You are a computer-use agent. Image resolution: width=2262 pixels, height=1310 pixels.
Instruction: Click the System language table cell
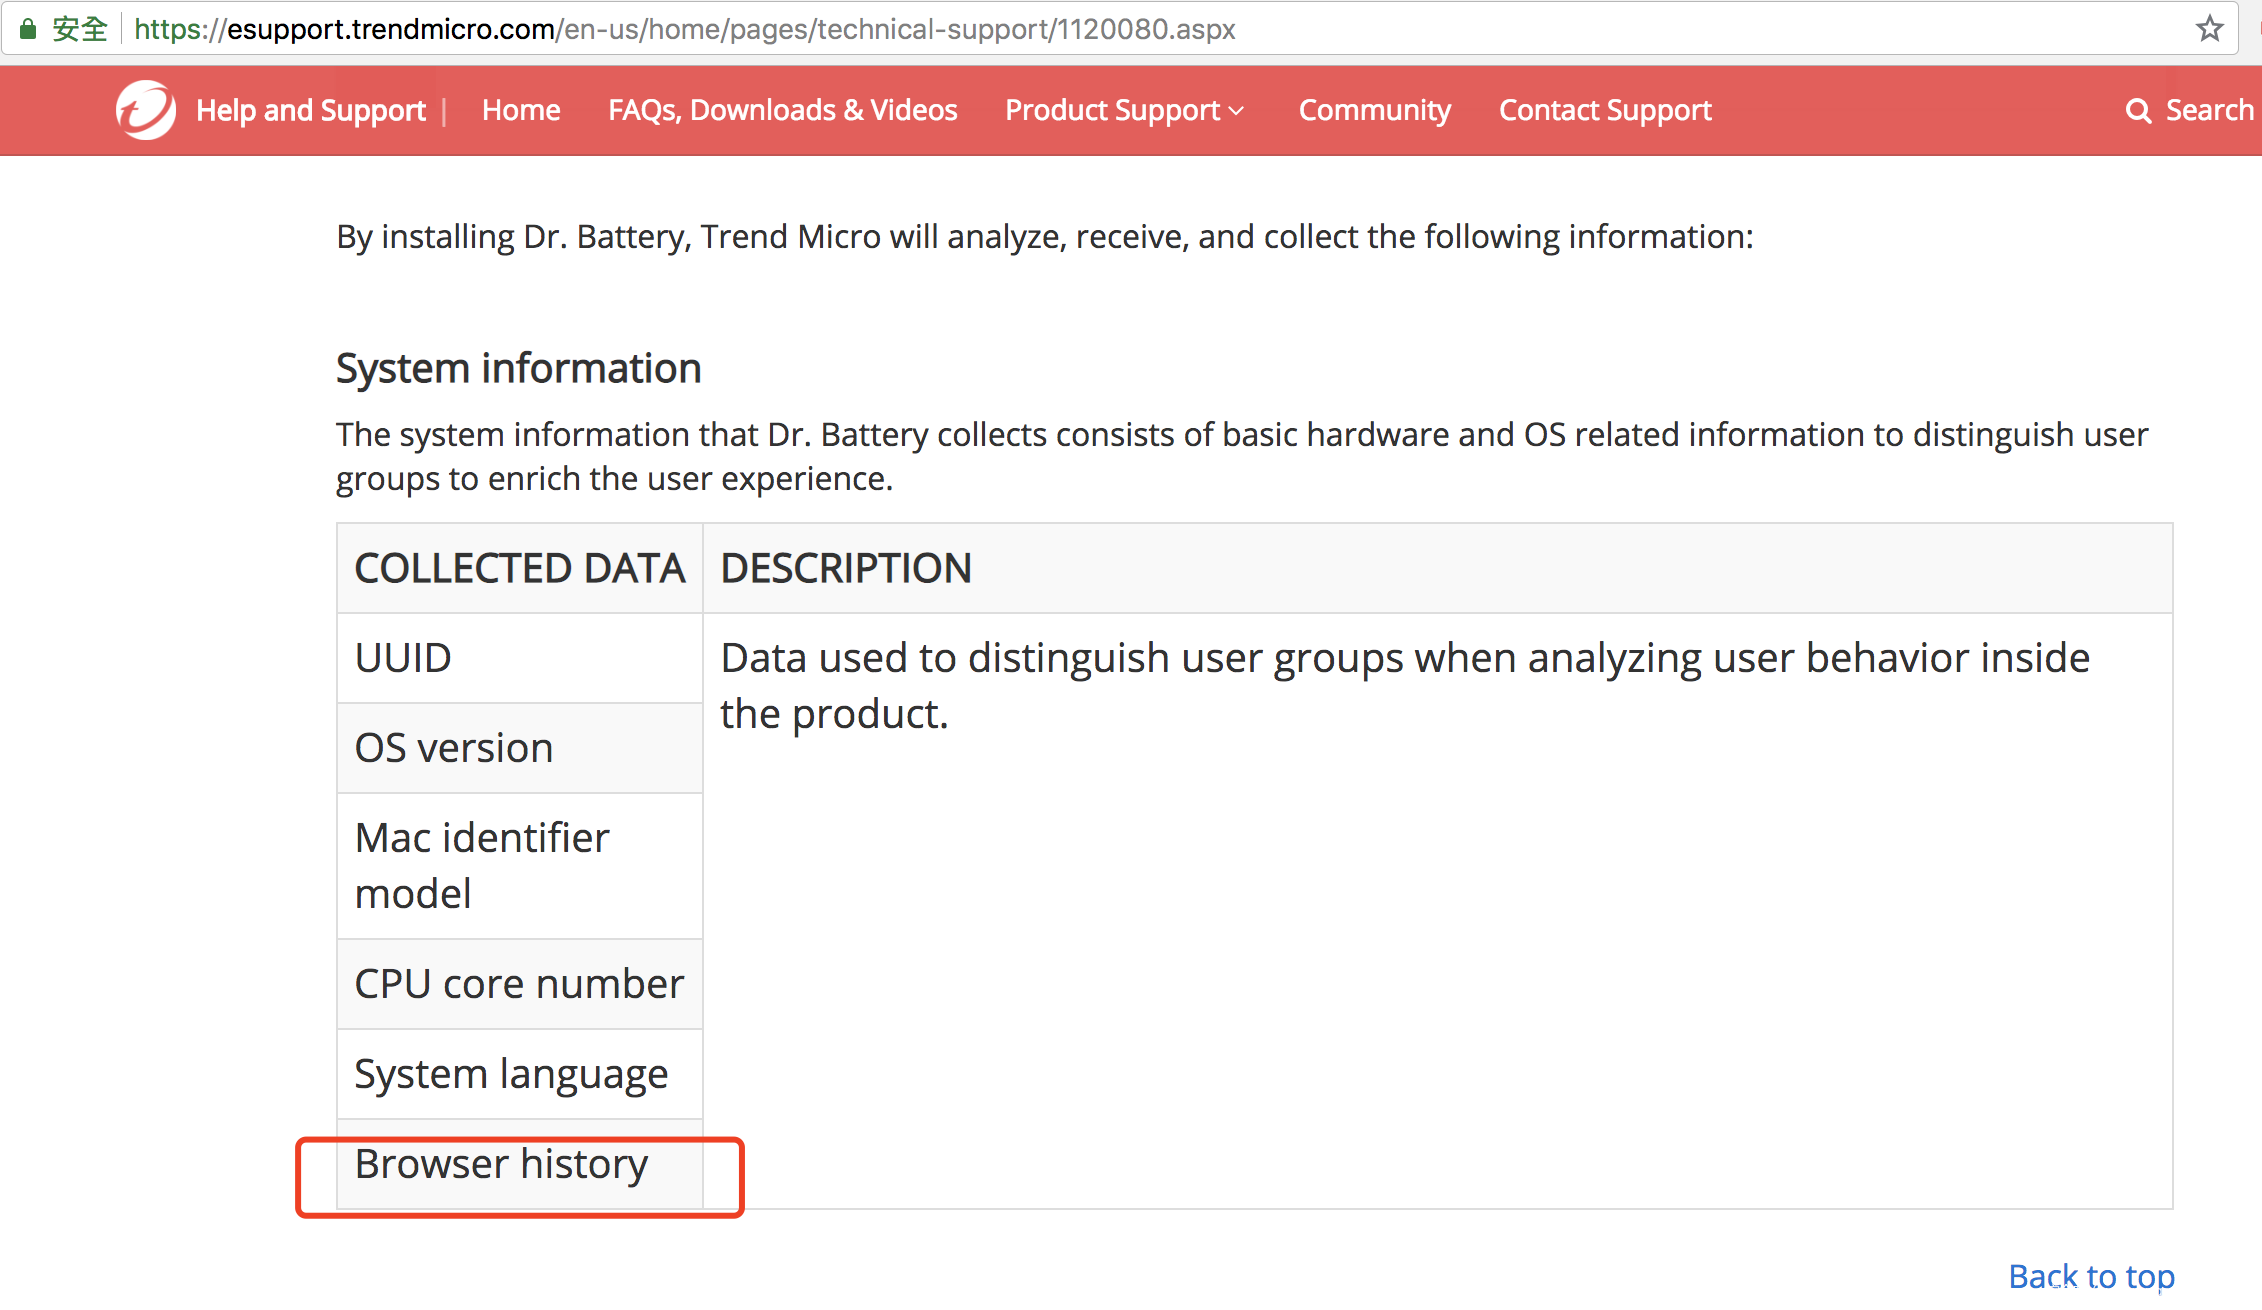[x=511, y=1074]
